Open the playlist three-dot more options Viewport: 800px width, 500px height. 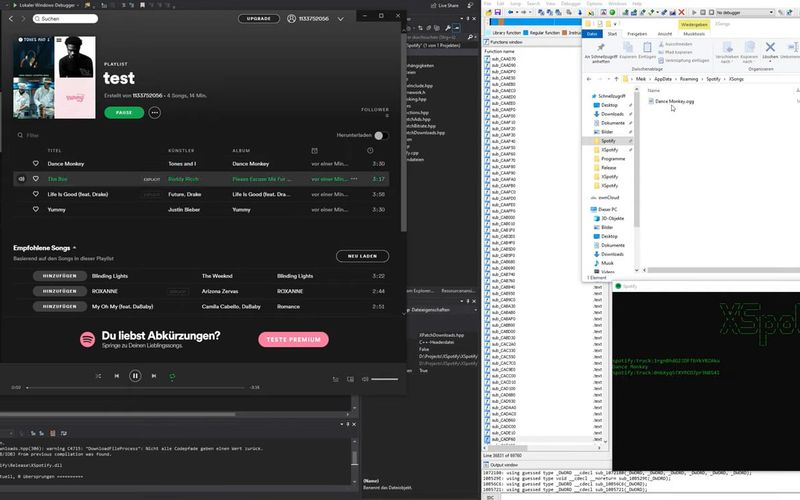pos(155,112)
